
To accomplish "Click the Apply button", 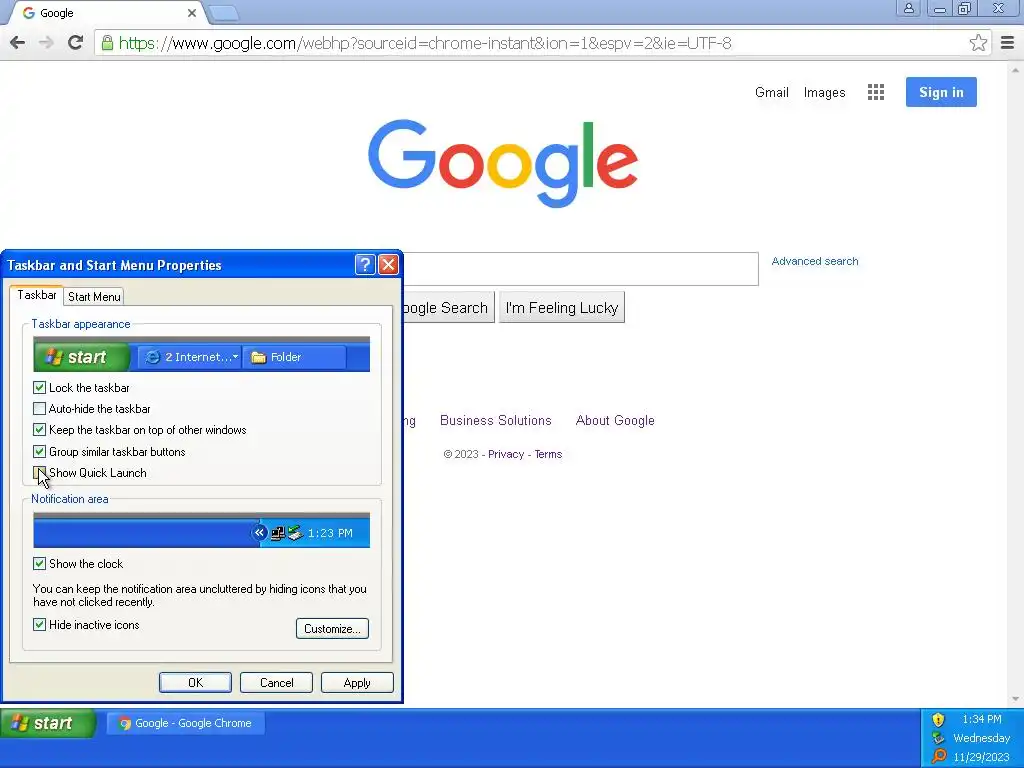I will click(357, 682).
